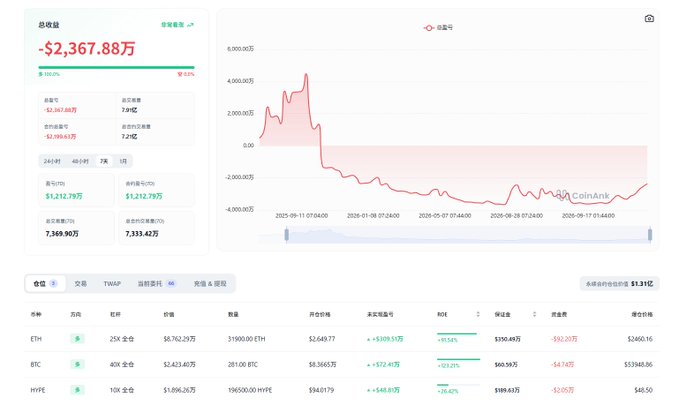Open the 仓位 positions tab
Screen dimensions: 679x413
point(45,284)
